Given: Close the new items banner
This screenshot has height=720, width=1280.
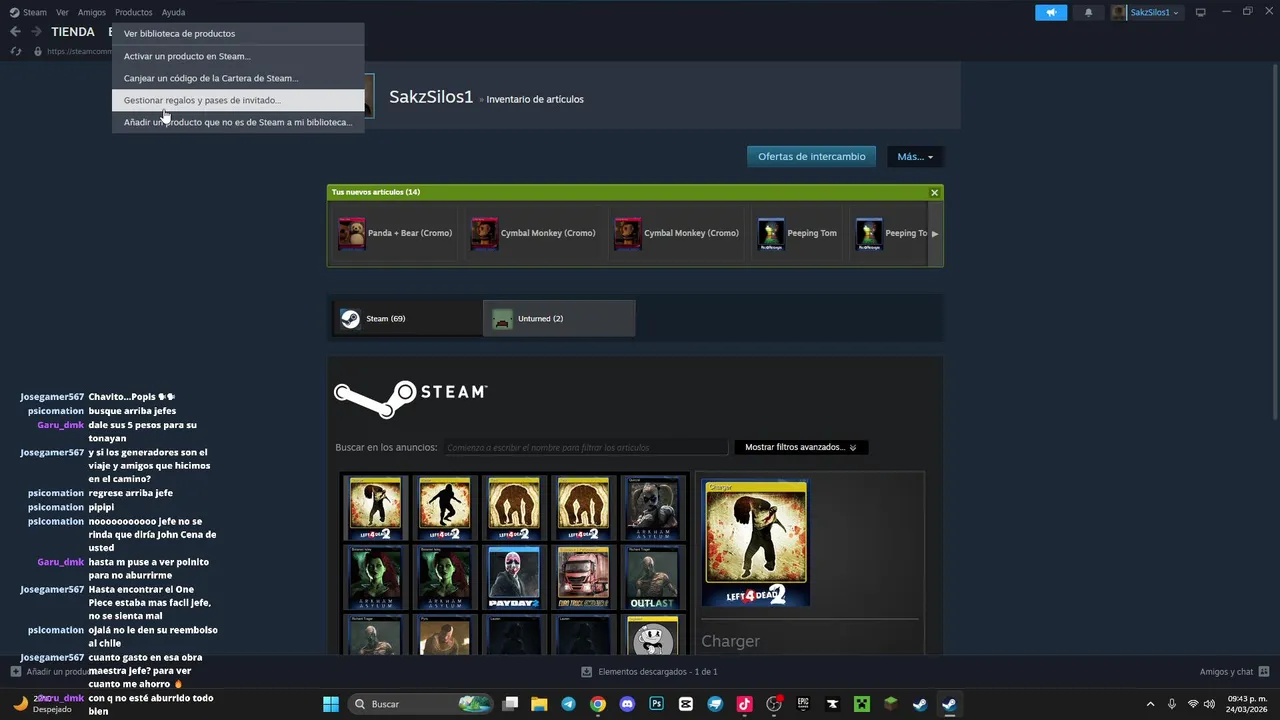Looking at the screenshot, I should click(x=935, y=192).
